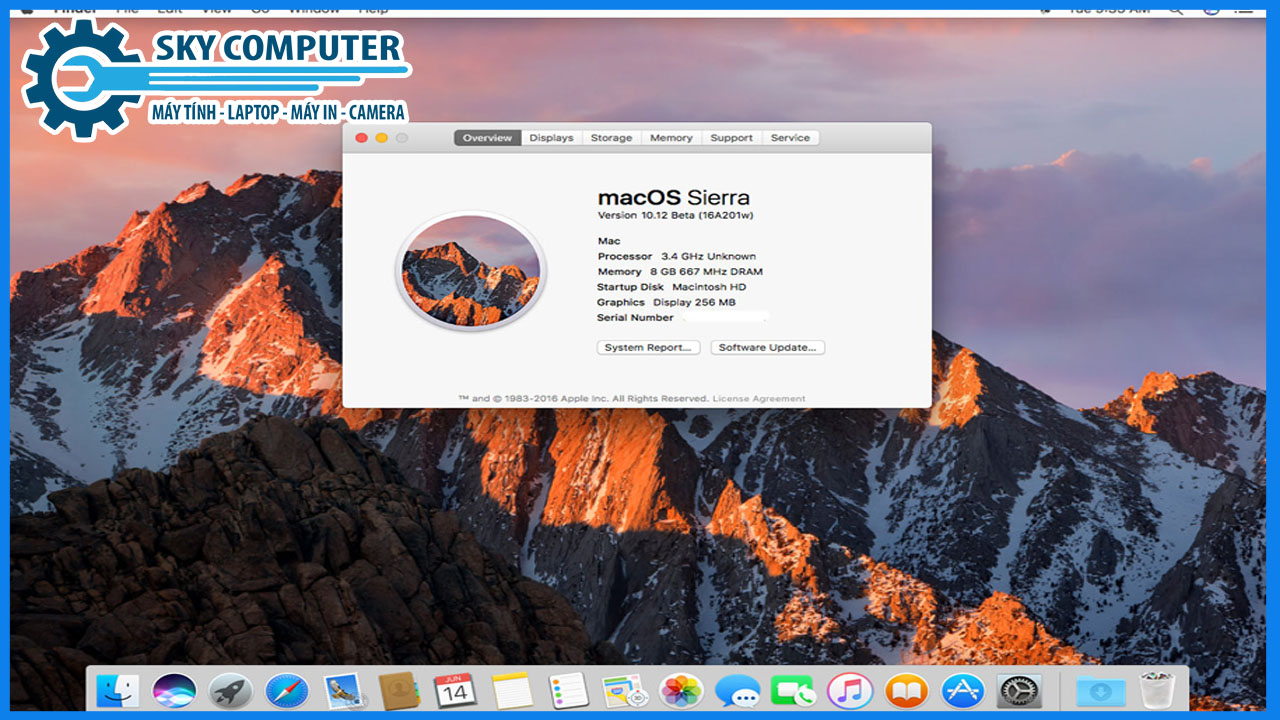The height and width of the screenshot is (720, 1280).
Task: Open Launchpad rocket icon
Action: click(x=230, y=690)
